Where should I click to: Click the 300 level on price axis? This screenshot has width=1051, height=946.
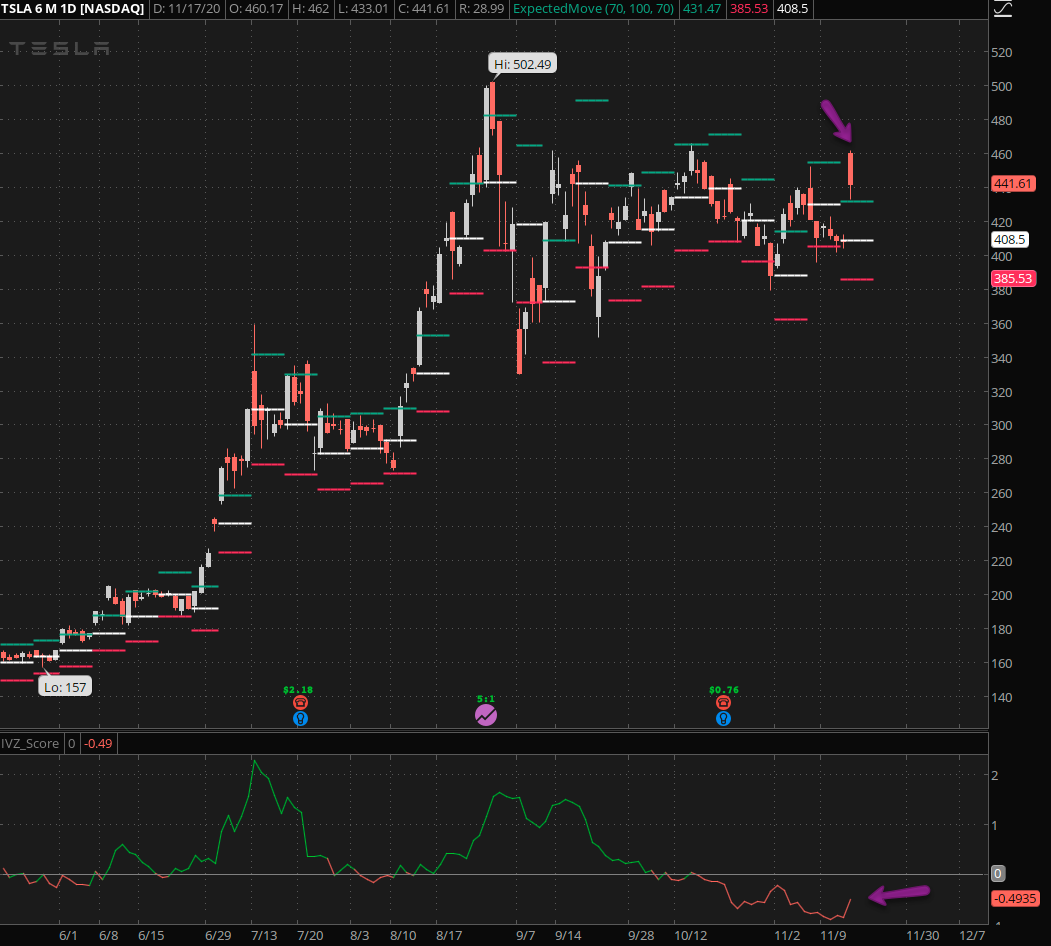pos(1001,426)
